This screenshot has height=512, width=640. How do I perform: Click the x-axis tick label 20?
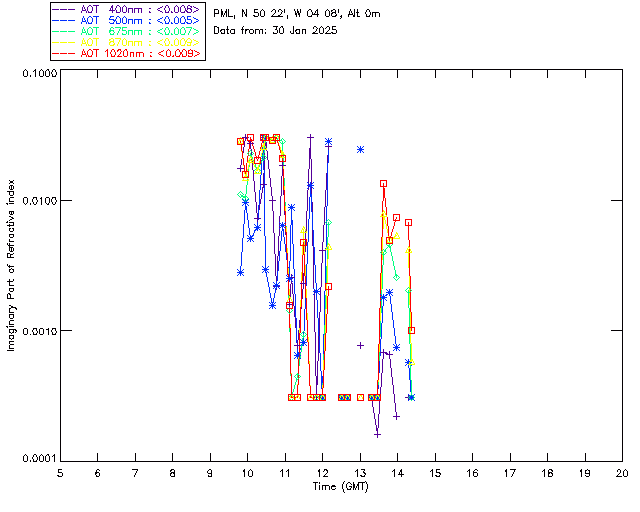click(x=622, y=473)
